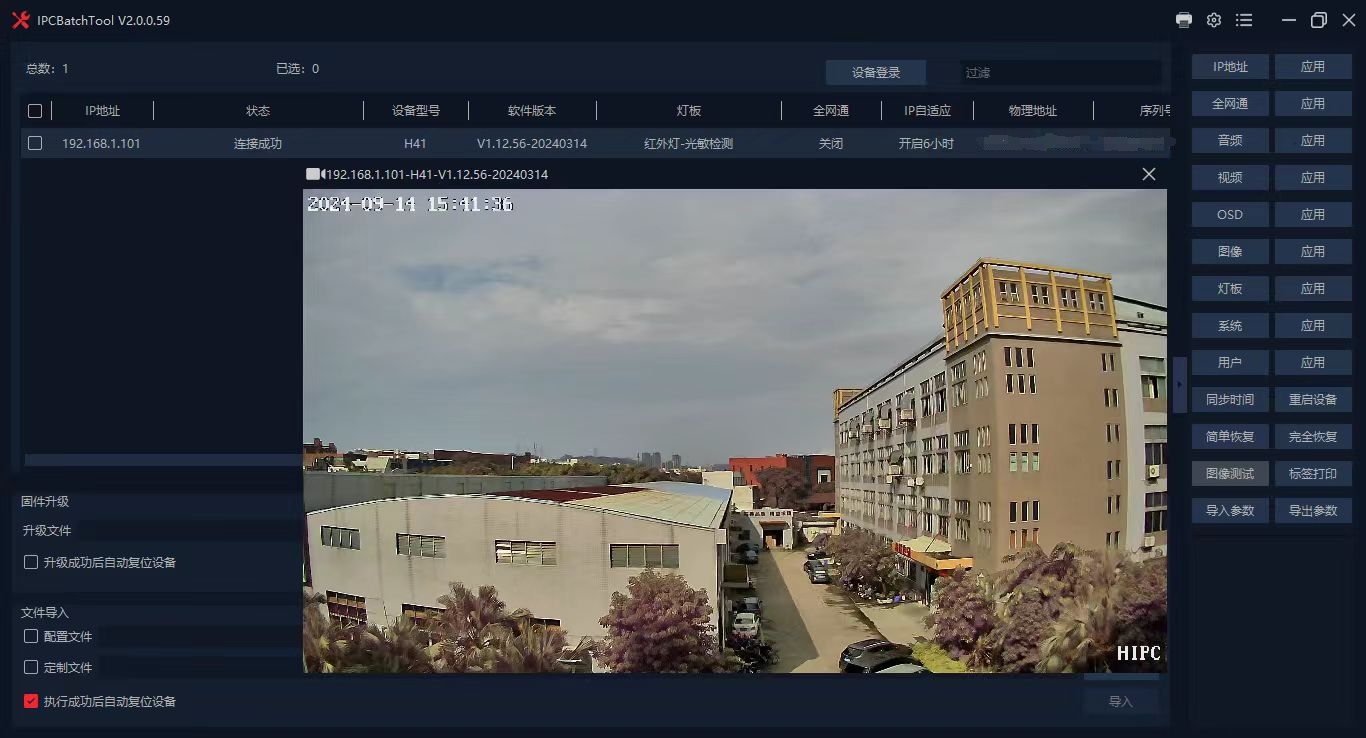
Task: Click the IPCBatchTool logo icon
Action: [x=20, y=20]
